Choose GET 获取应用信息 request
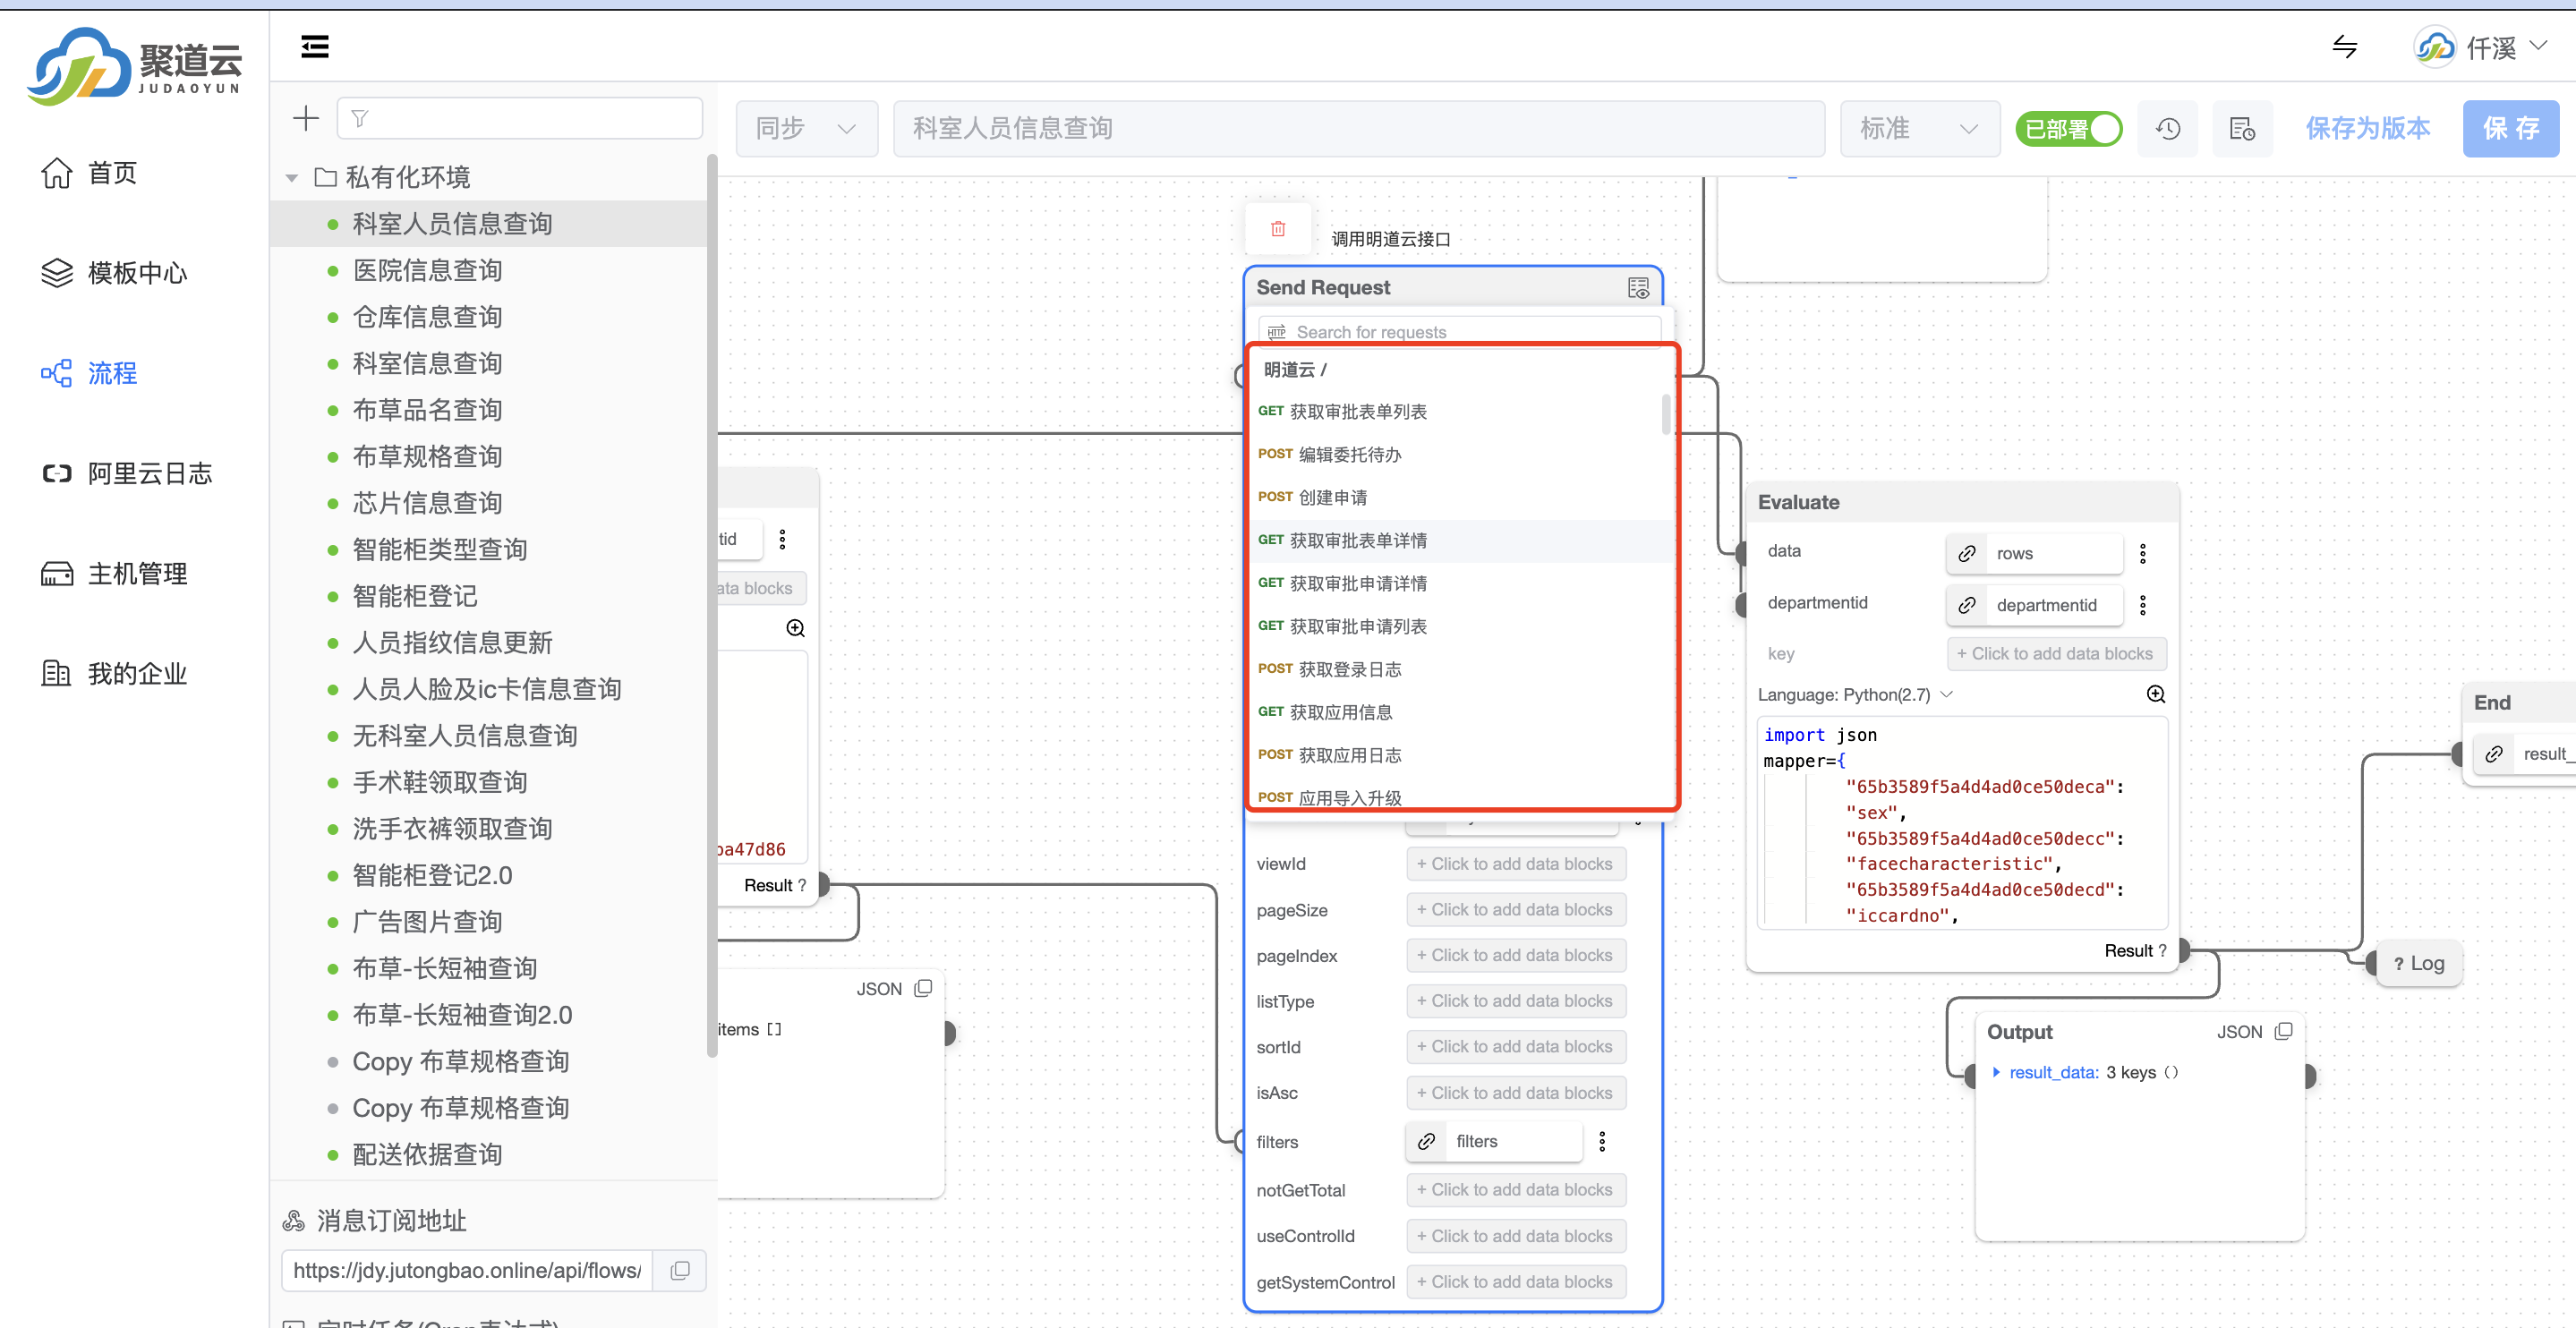This screenshot has width=2576, height=1328. tap(1460, 713)
